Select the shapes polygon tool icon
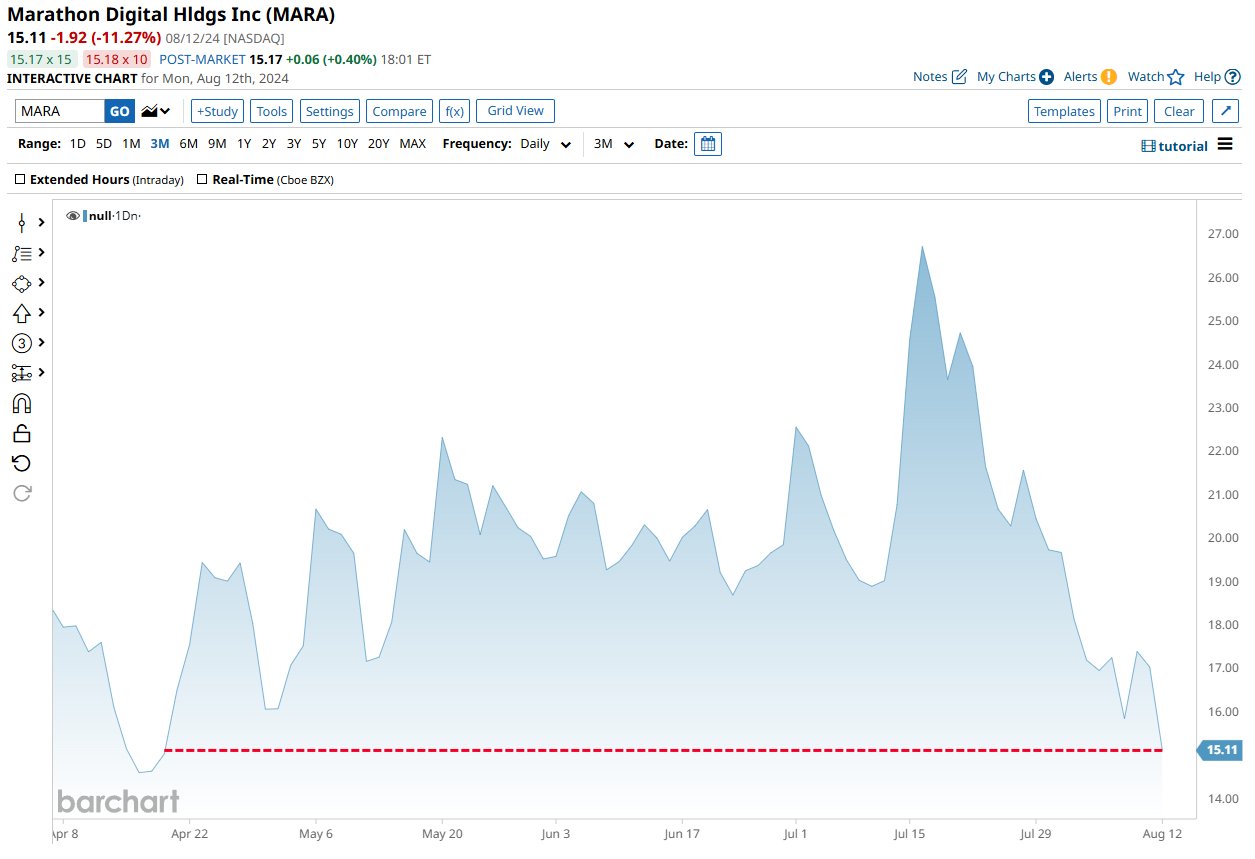Screen dimensions: 1255x859 tap(22, 283)
